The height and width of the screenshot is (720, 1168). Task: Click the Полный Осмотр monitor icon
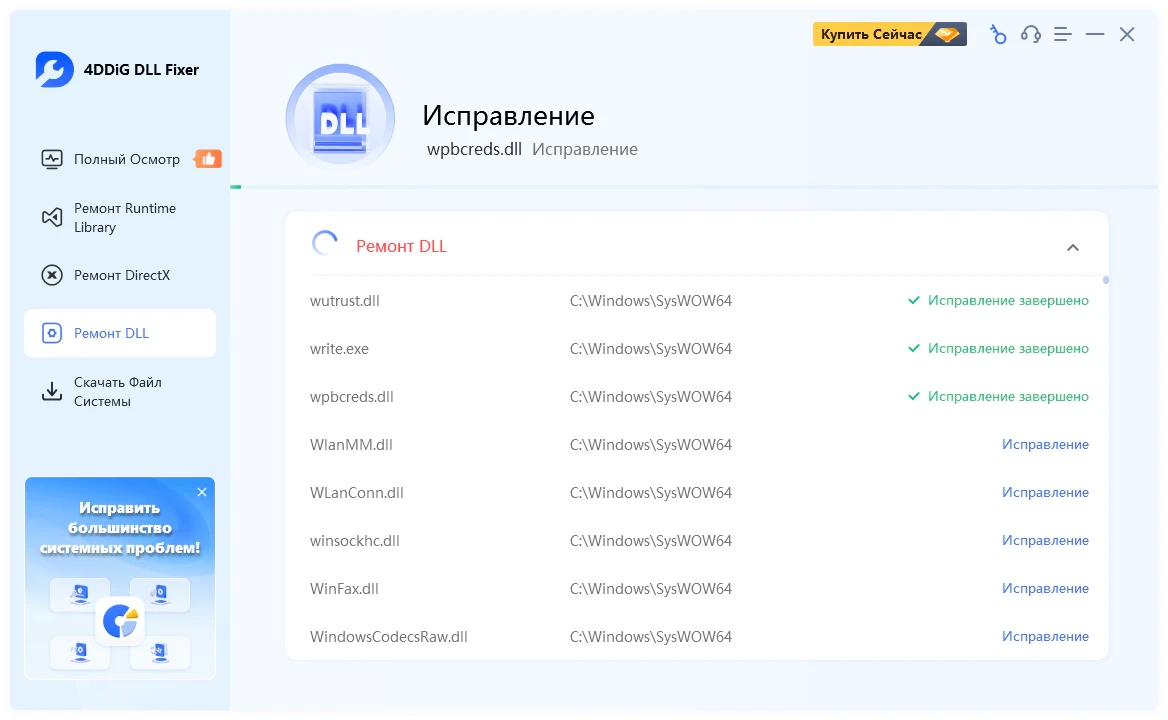[51, 159]
